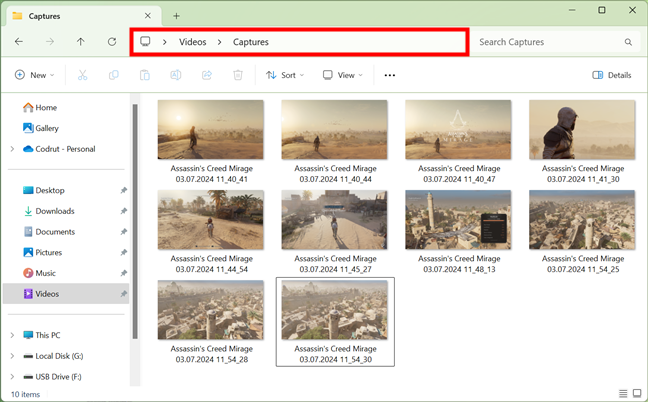648x402 pixels.
Task: Click Captures in the address breadcrumb
Action: point(251,42)
